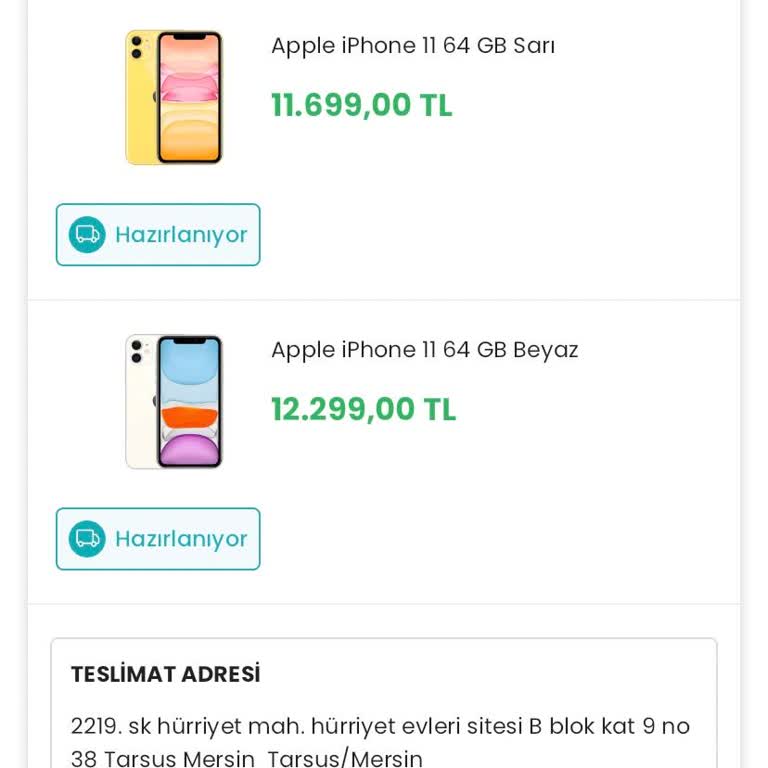Click the address line starting with 2219. sk

point(380,726)
